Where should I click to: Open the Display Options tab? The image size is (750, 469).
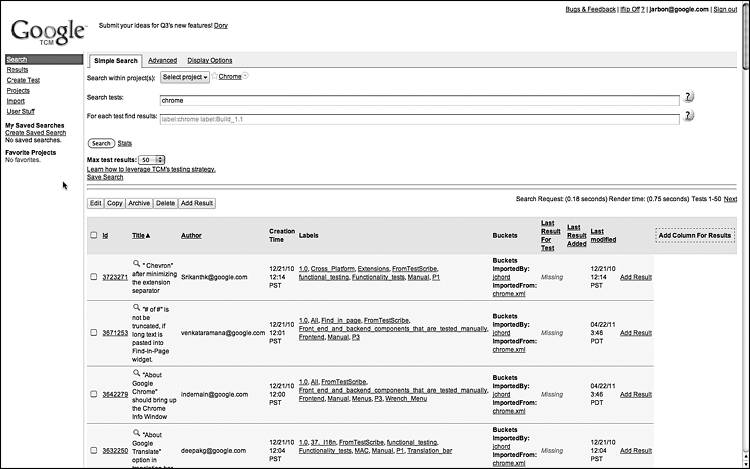pos(210,60)
